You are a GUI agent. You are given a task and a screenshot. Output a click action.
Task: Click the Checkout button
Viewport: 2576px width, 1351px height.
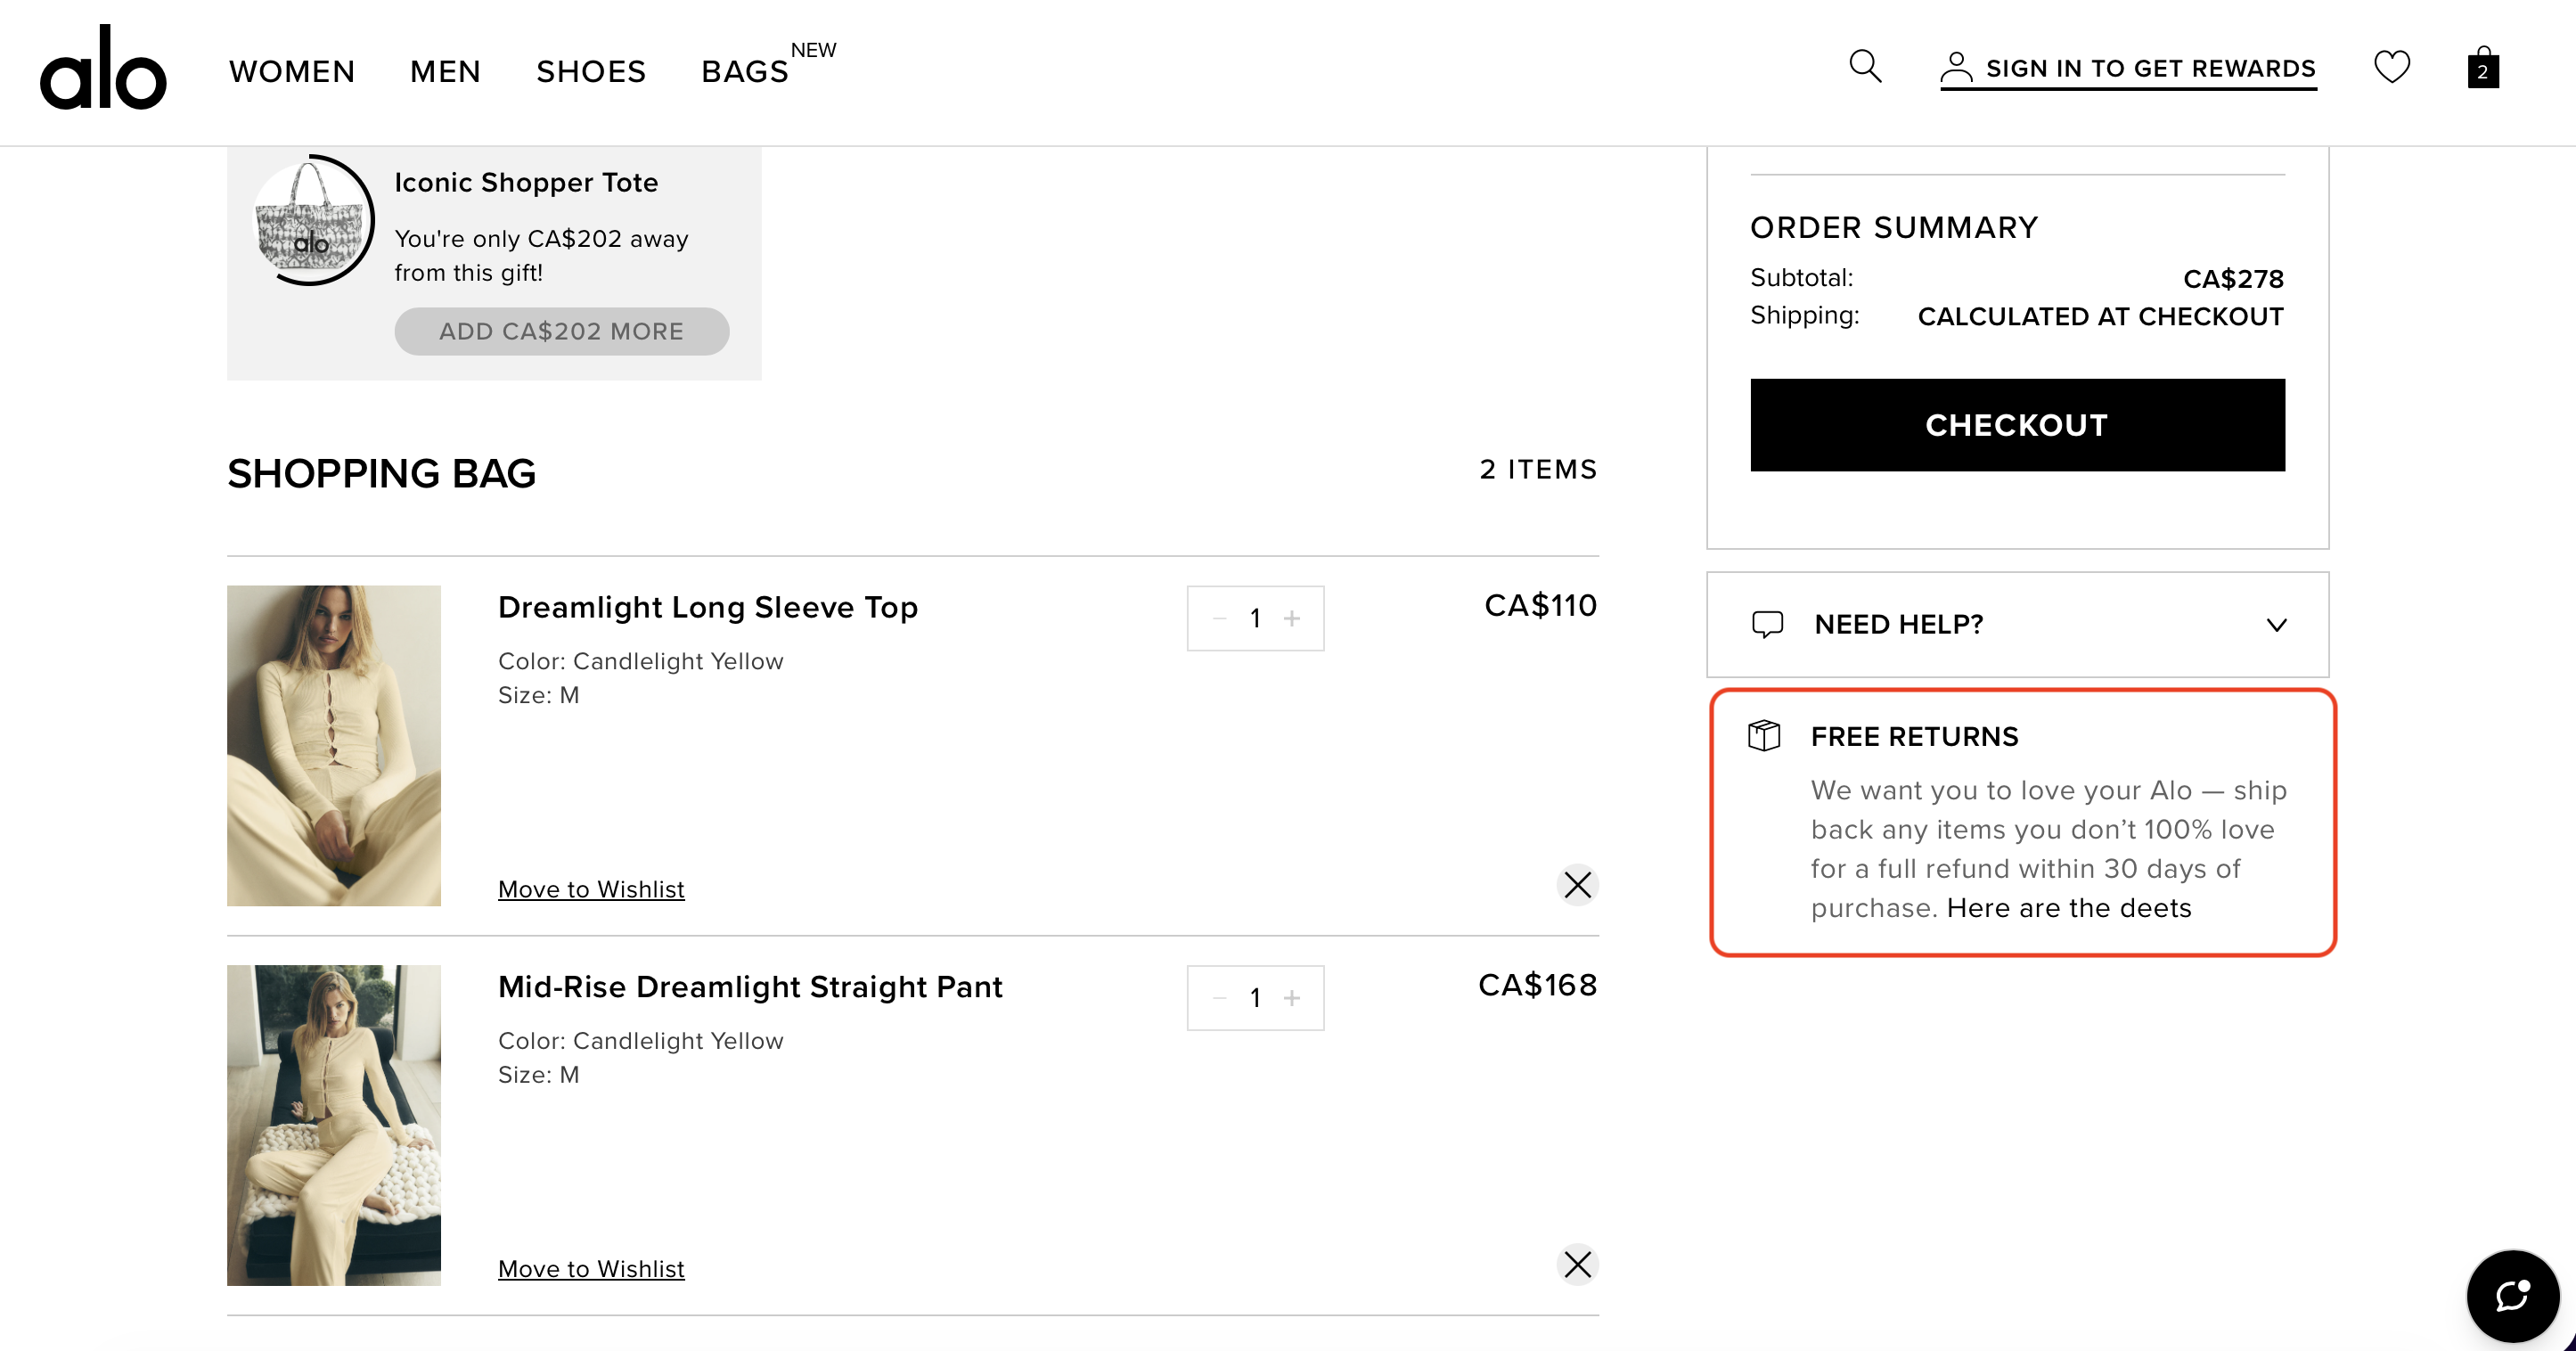pos(2017,425)
